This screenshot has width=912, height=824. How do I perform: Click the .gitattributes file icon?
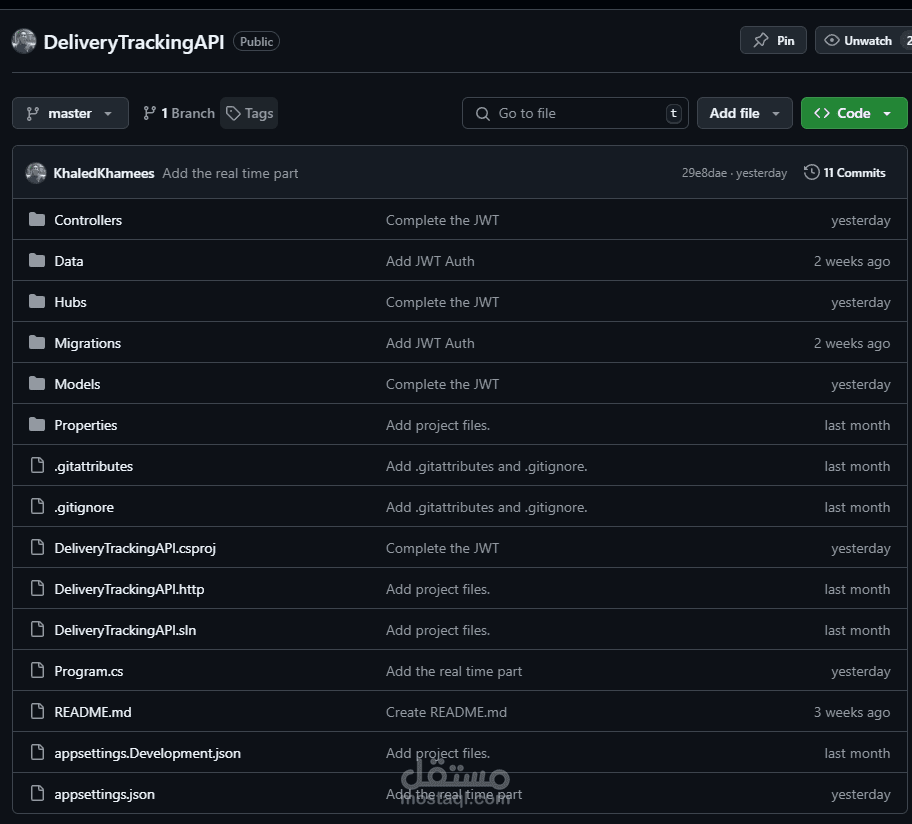(x=37, y=465)
